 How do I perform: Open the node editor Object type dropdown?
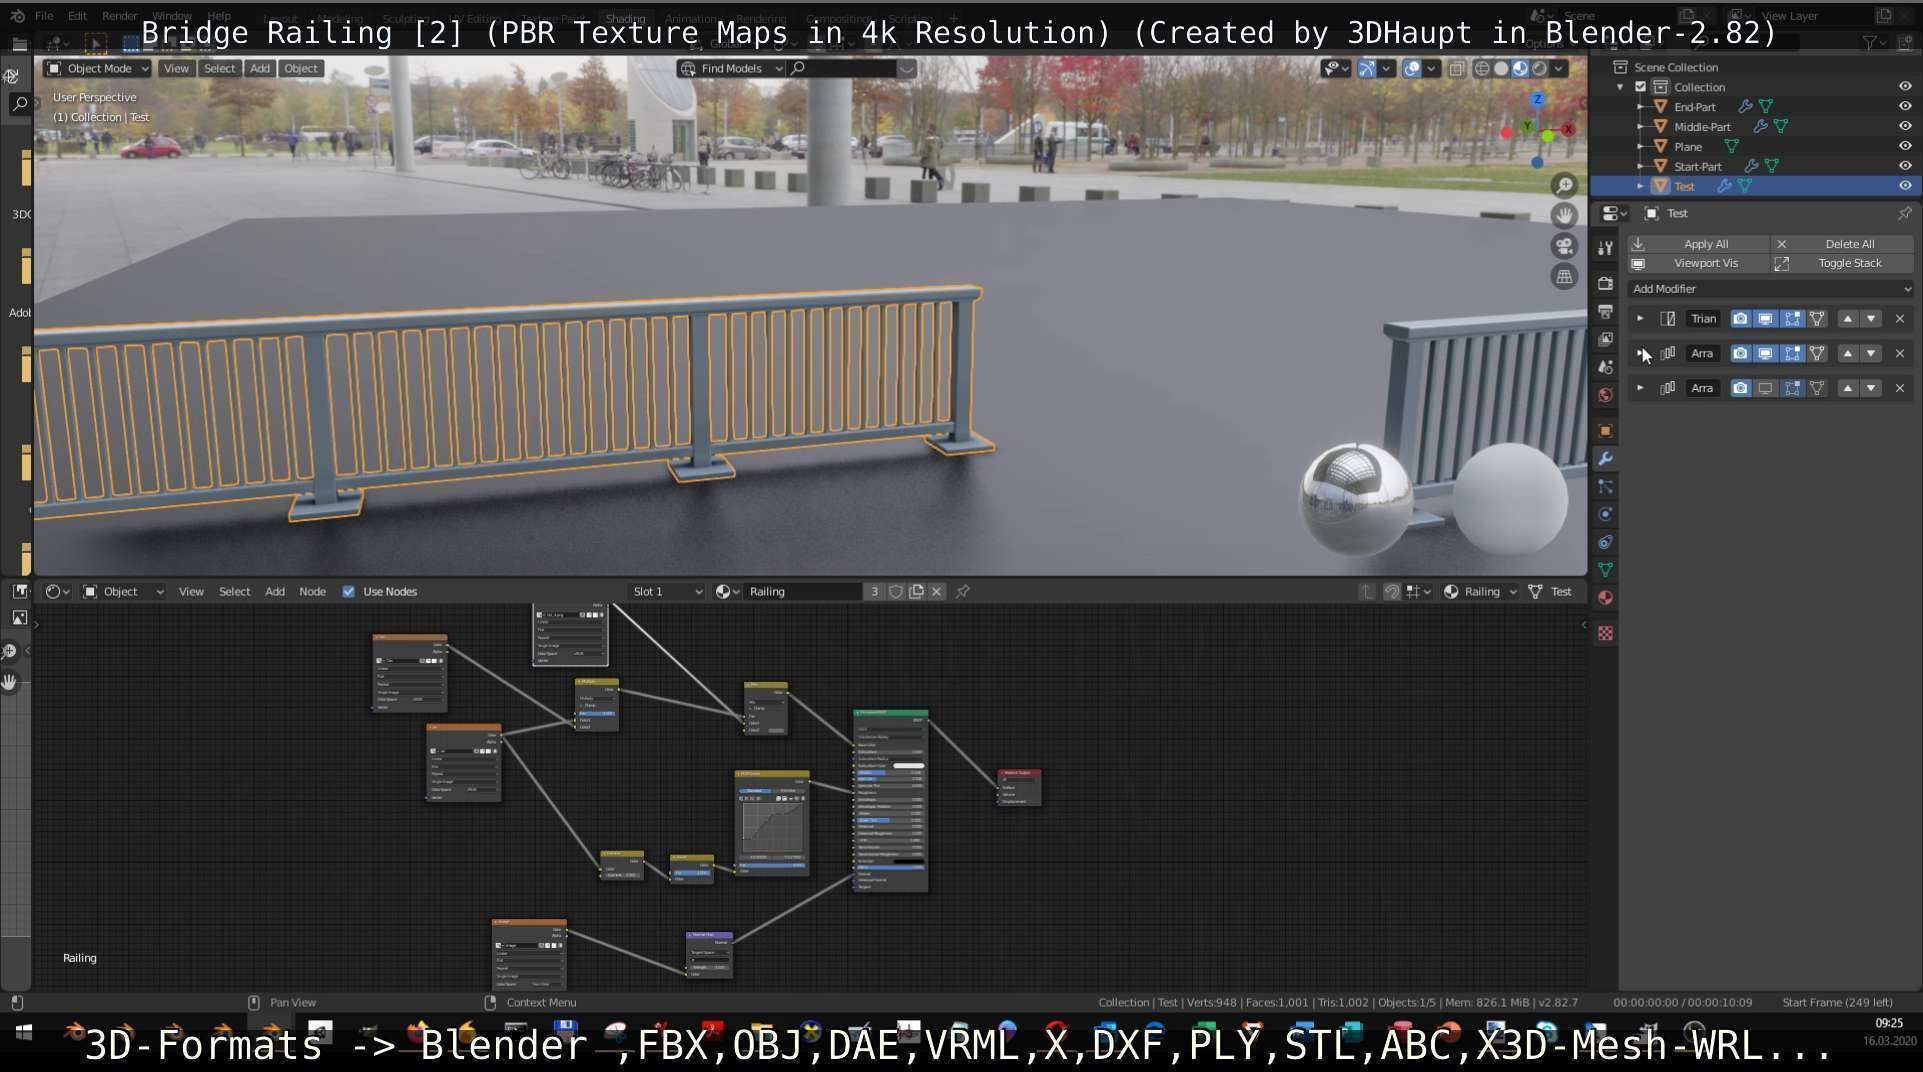tap(123, 592)
